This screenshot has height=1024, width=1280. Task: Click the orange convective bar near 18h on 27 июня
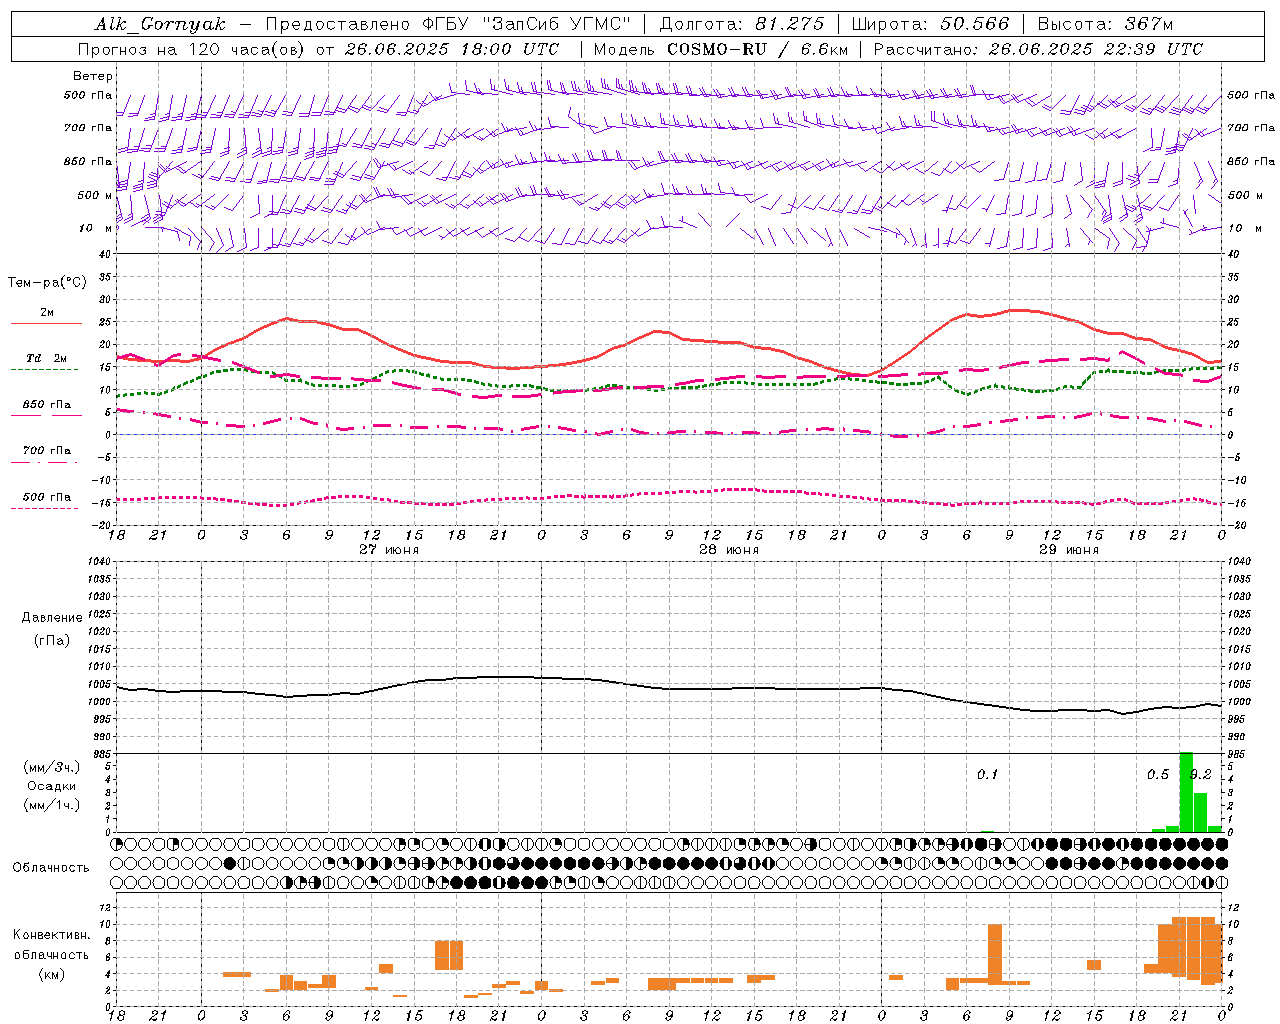coord(449,955)
